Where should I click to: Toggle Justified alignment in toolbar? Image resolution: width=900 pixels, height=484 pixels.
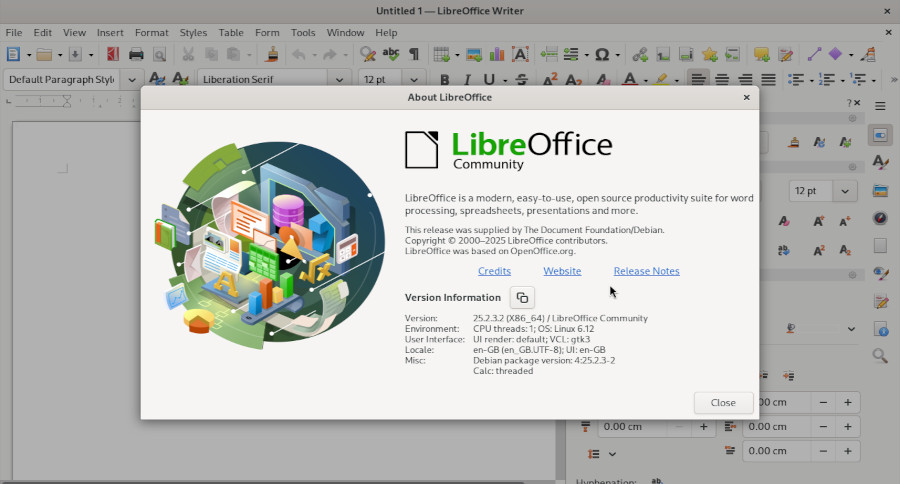click(768, 79)
